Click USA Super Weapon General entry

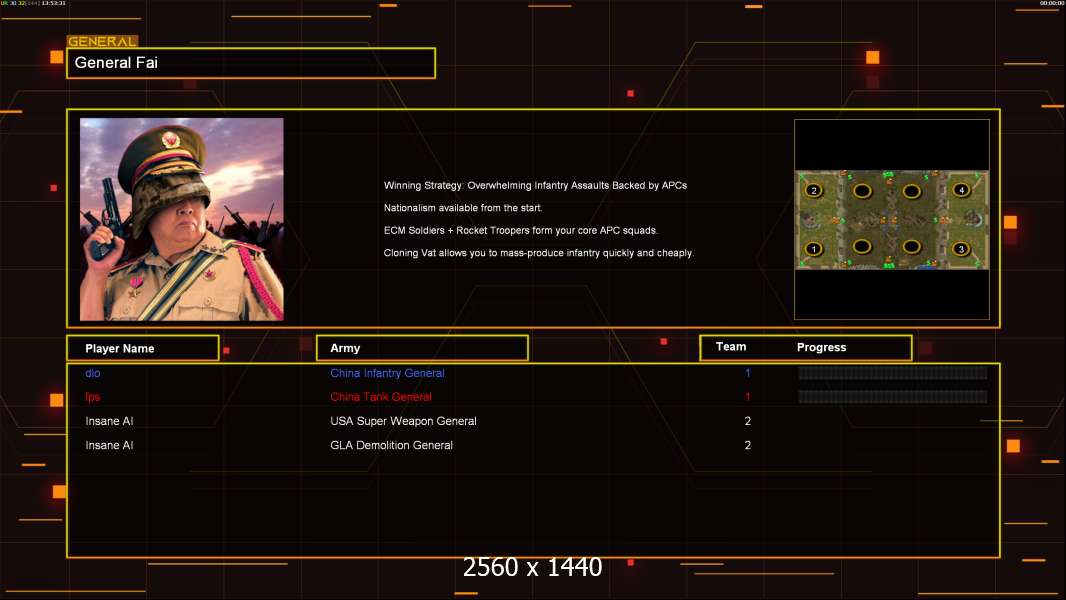pyautogui.click(x=403, y=421)
